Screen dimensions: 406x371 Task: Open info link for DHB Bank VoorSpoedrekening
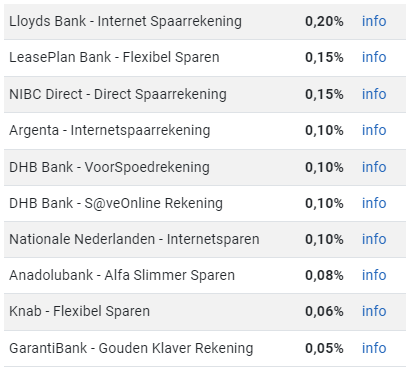point(374,167)
